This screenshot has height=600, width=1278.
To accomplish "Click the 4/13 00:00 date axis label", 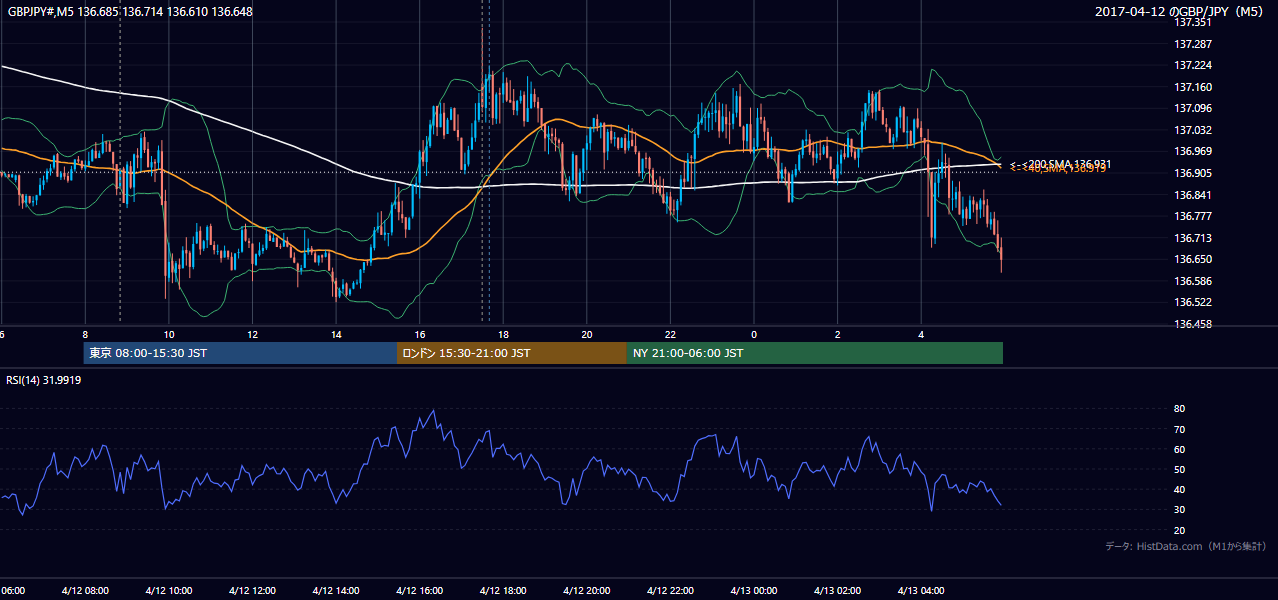I will point(753,591).
